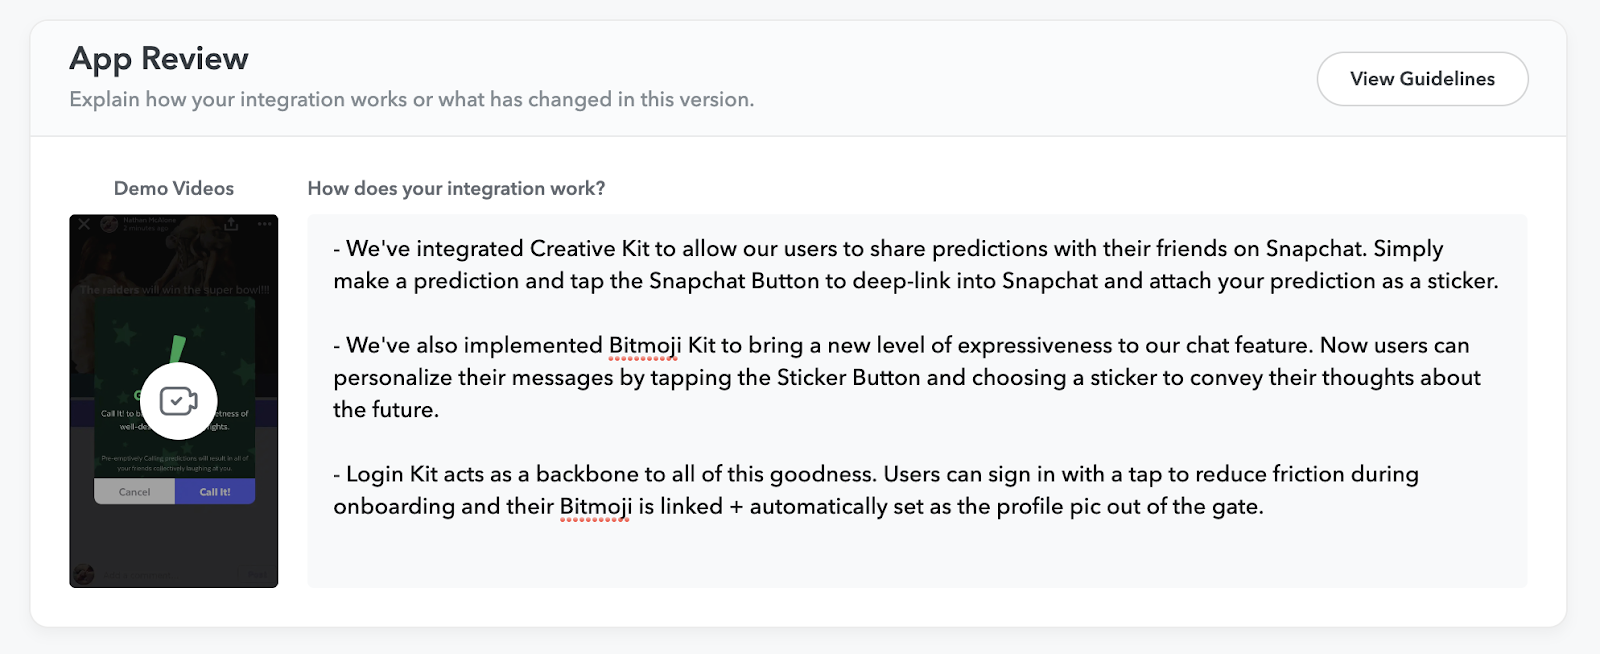The width and height of the screenshot is (1600, 654).
Task: Open the View Guidelines button
Action: [x=1422, y=79]
